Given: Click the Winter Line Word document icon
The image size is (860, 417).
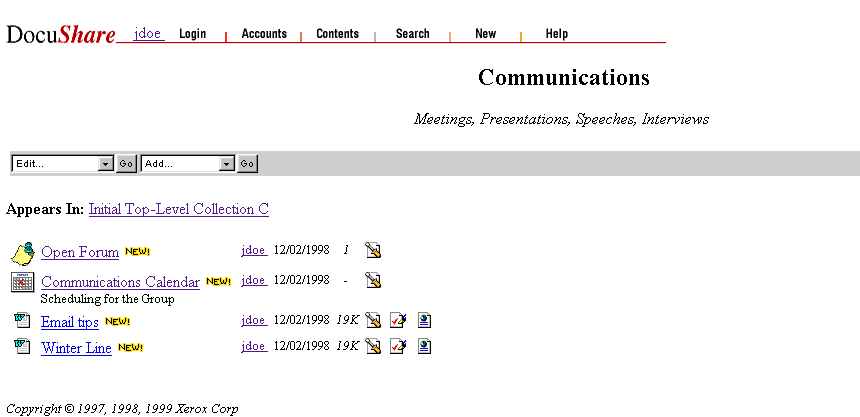Looking at the screenshot, I should [22, 347].
